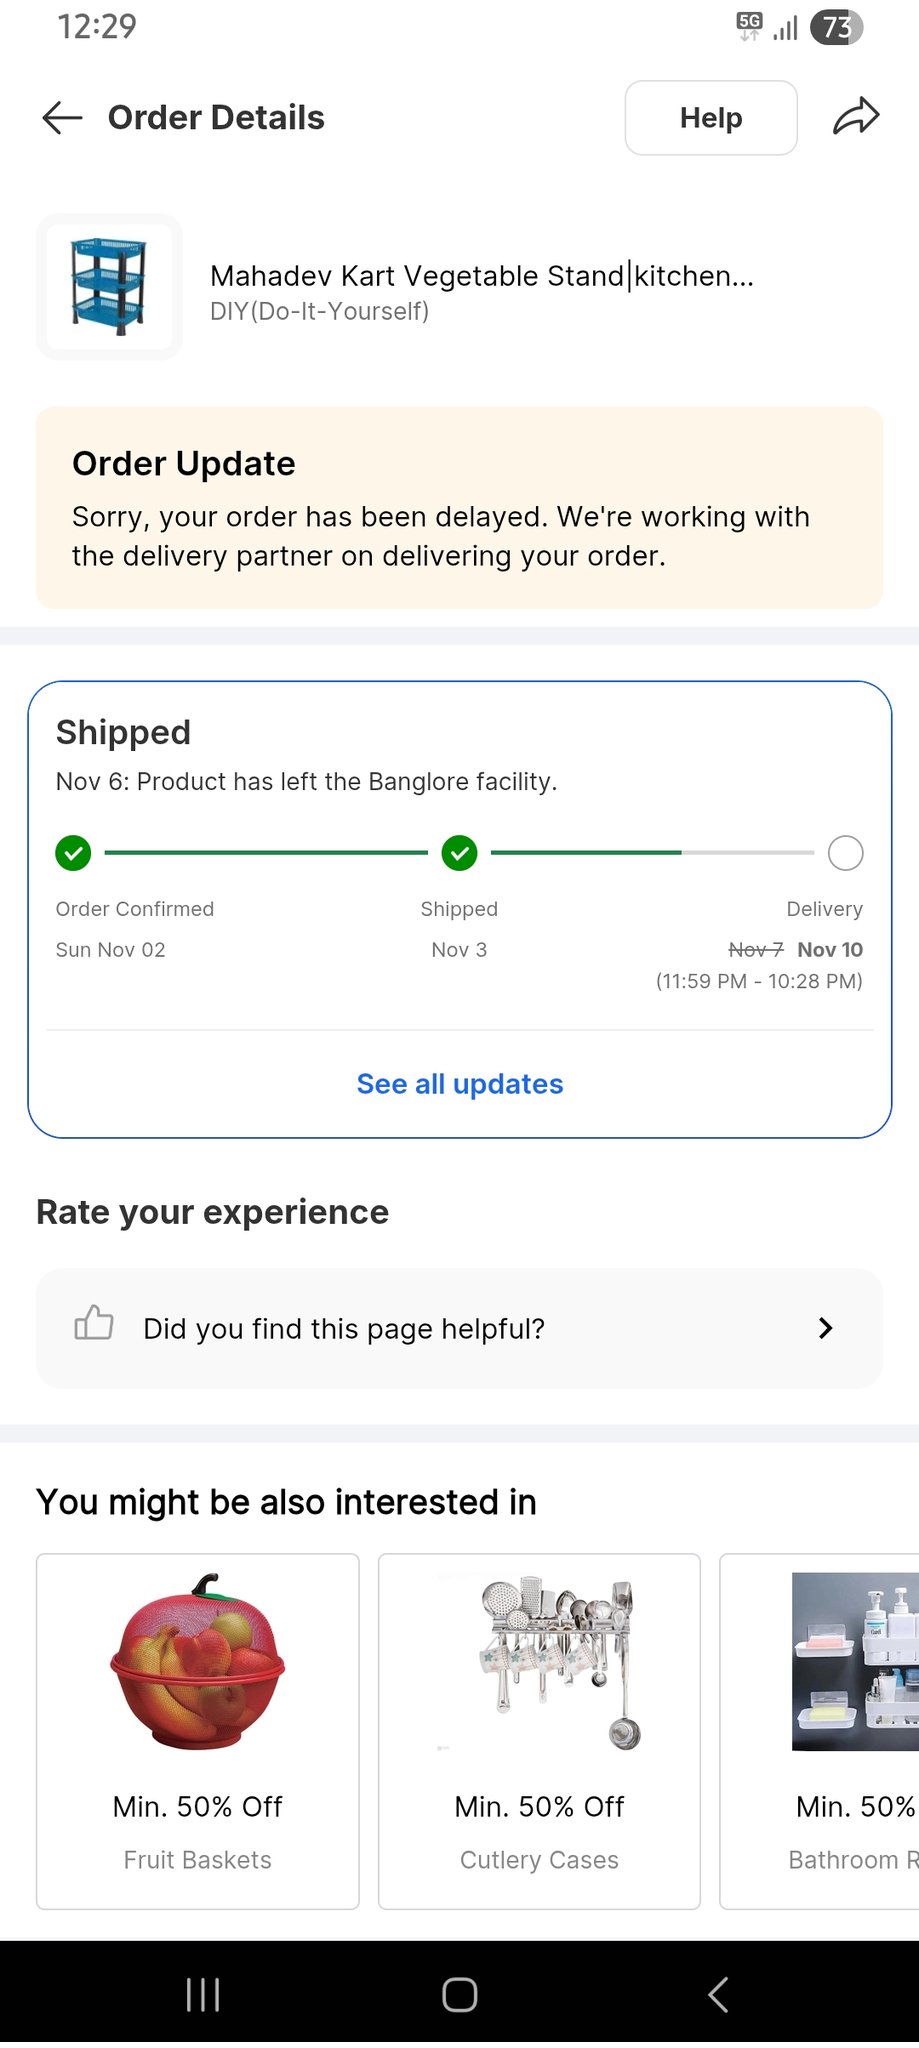This screenshot has height=2048, width=919.
Task: Select the Cutlery Cases offer card
Action: pyautogui.click(x=539, y=1730)
